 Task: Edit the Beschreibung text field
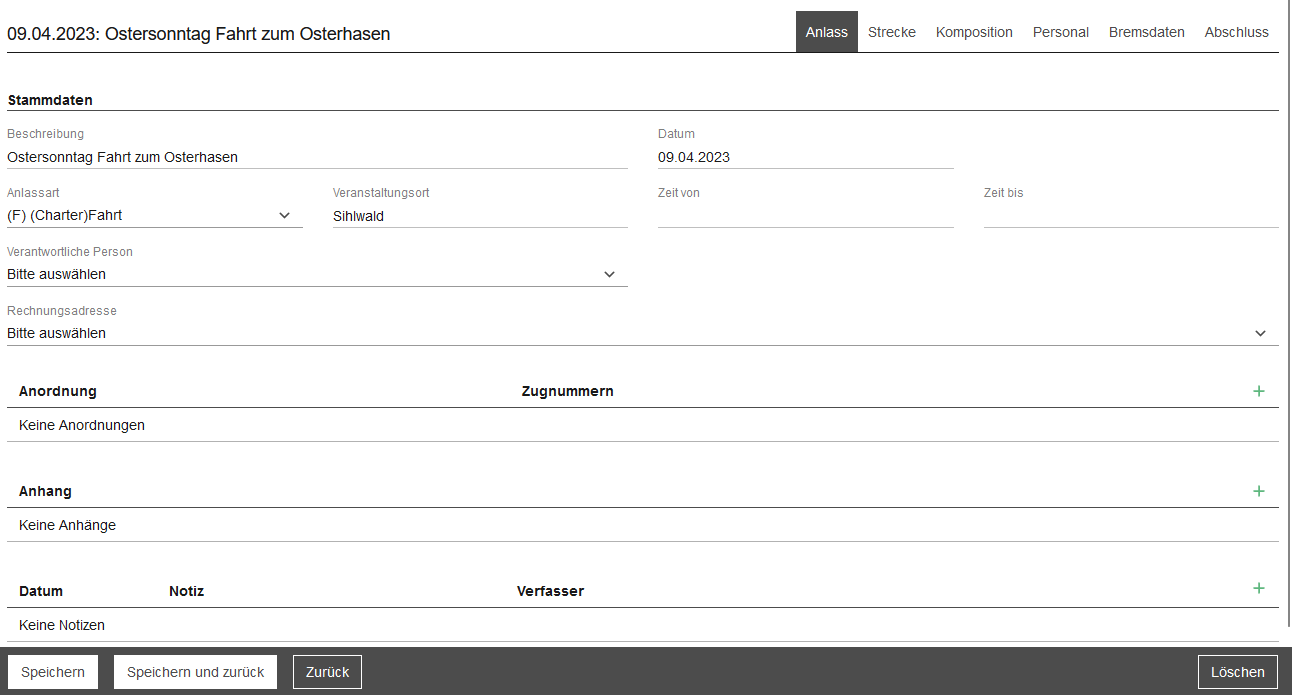coord(317,157)
